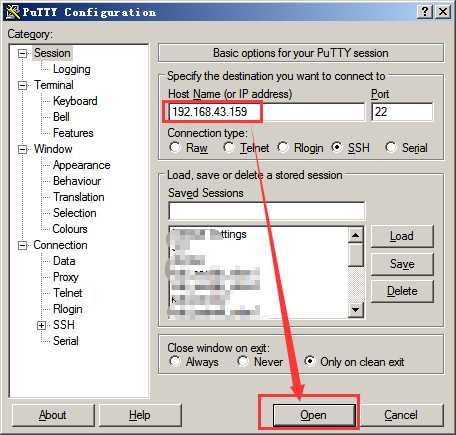Close the PuTTY Configuration window
This screenshot has width=456, height=435.
point(443,12)
